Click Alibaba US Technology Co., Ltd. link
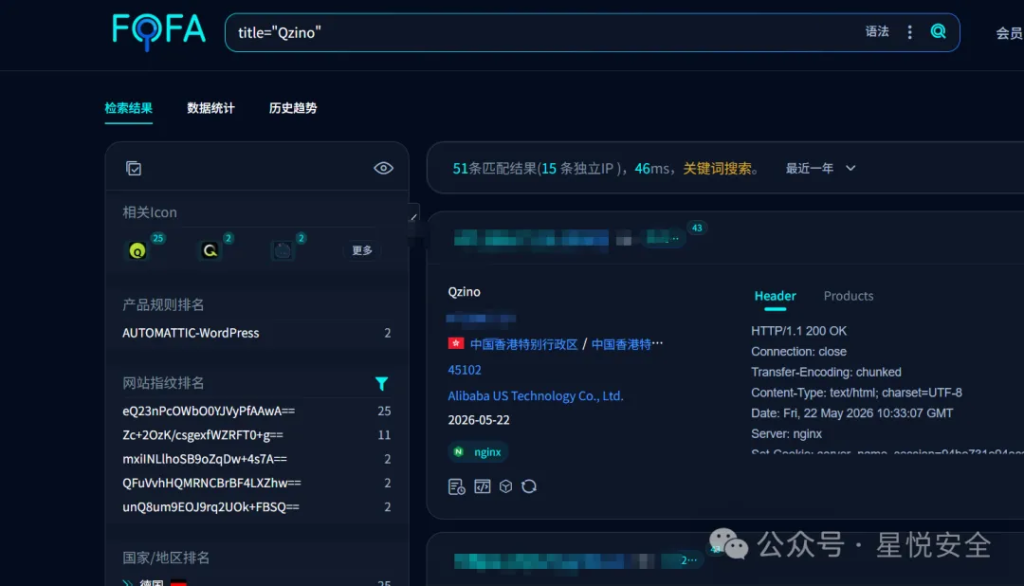Viewport: 1024px width, 586px height. (x=536, y=396)
